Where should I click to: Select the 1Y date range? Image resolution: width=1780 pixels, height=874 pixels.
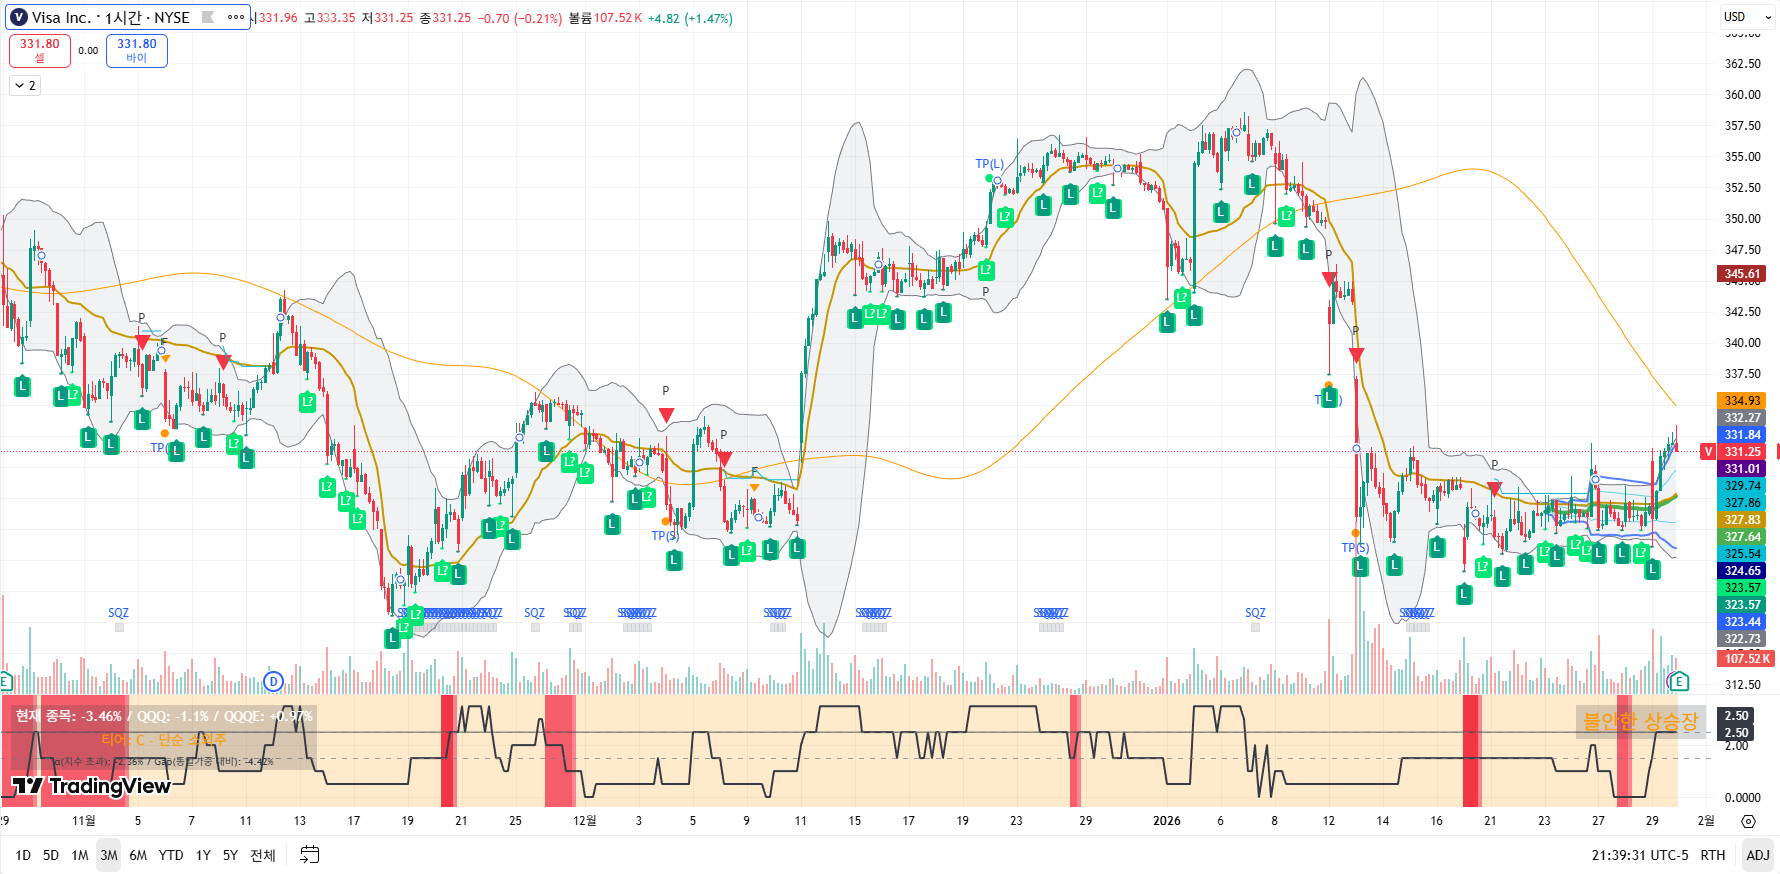[x=203, y=855]
